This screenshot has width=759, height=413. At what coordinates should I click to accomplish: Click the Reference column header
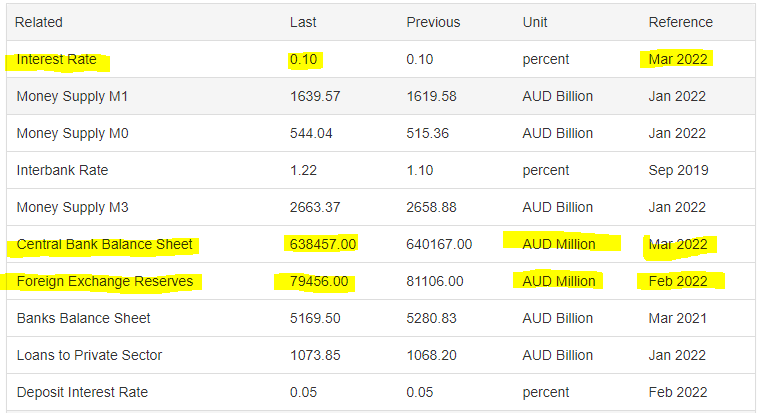(x=681, y=22)
